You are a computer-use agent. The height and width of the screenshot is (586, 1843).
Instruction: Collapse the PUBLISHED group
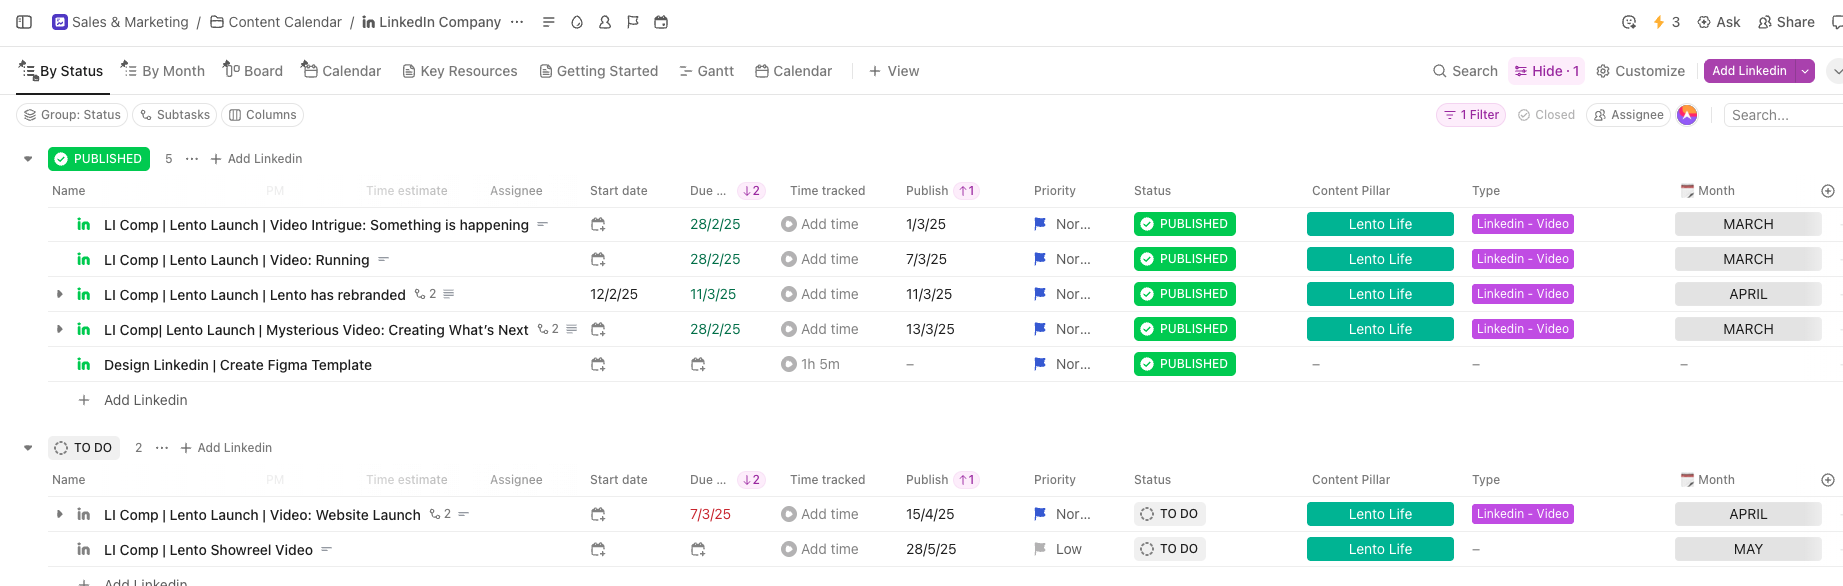(28, 159)
